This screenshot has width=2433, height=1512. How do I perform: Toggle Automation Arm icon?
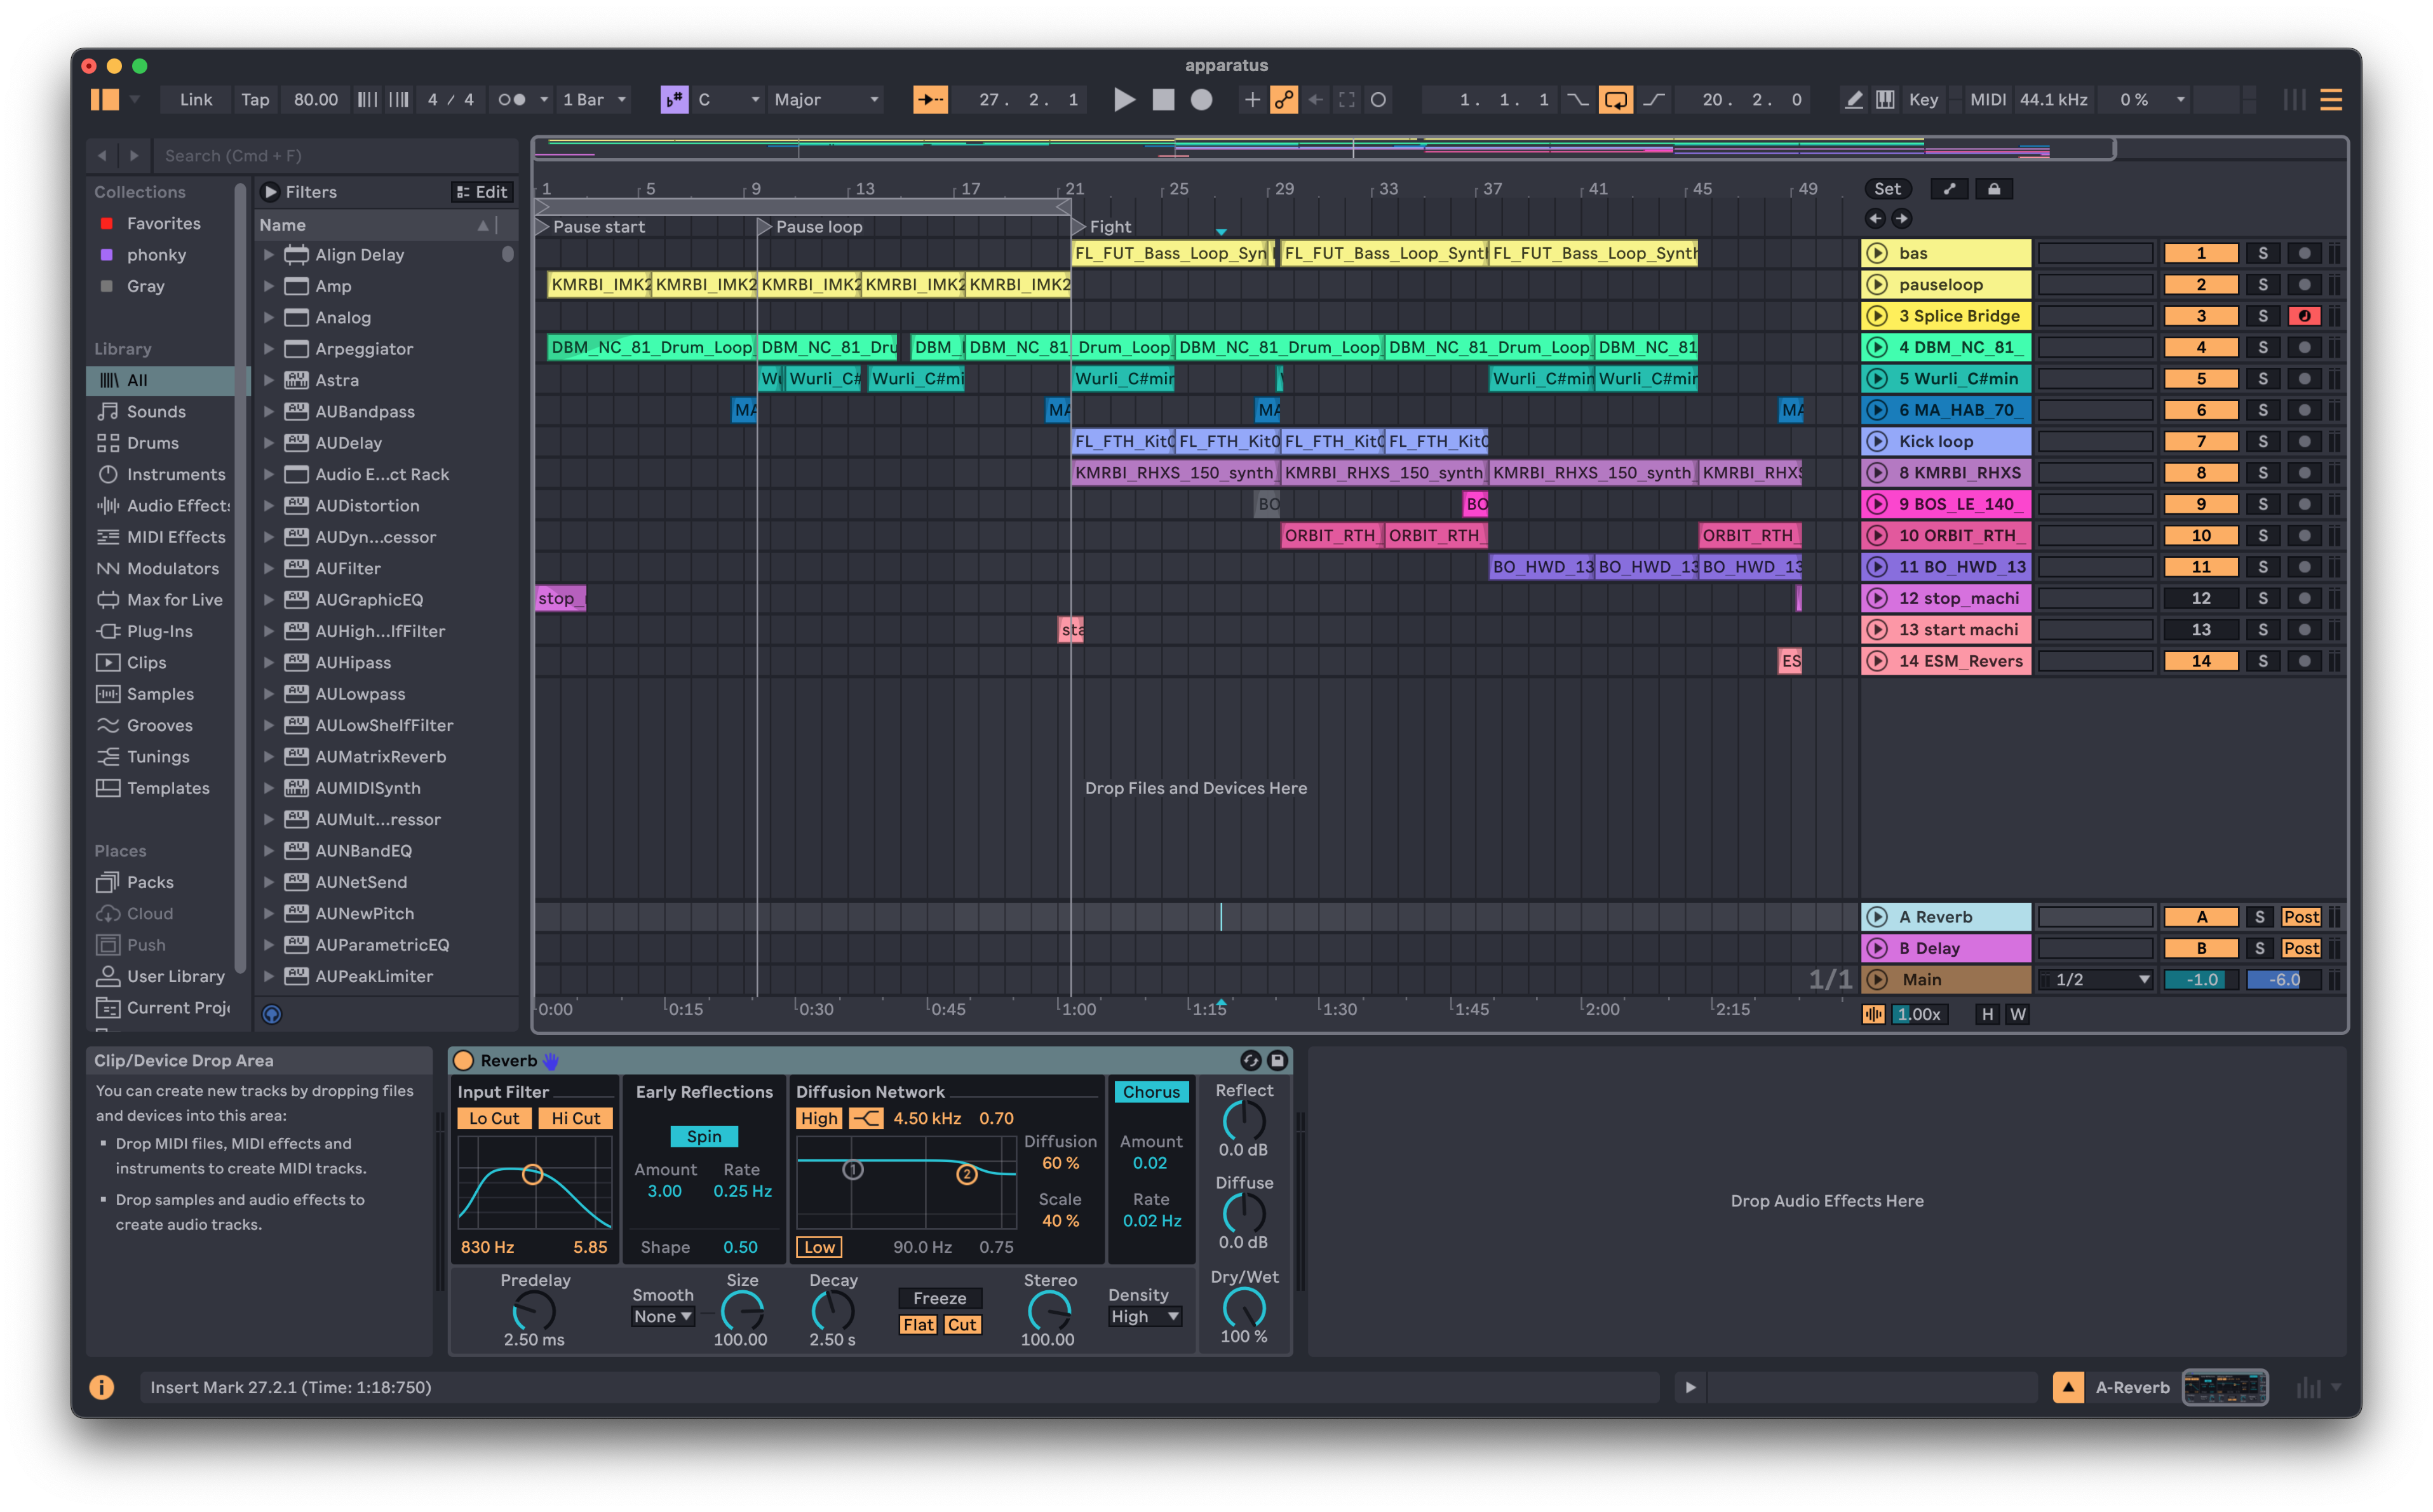coord(1284,99)
